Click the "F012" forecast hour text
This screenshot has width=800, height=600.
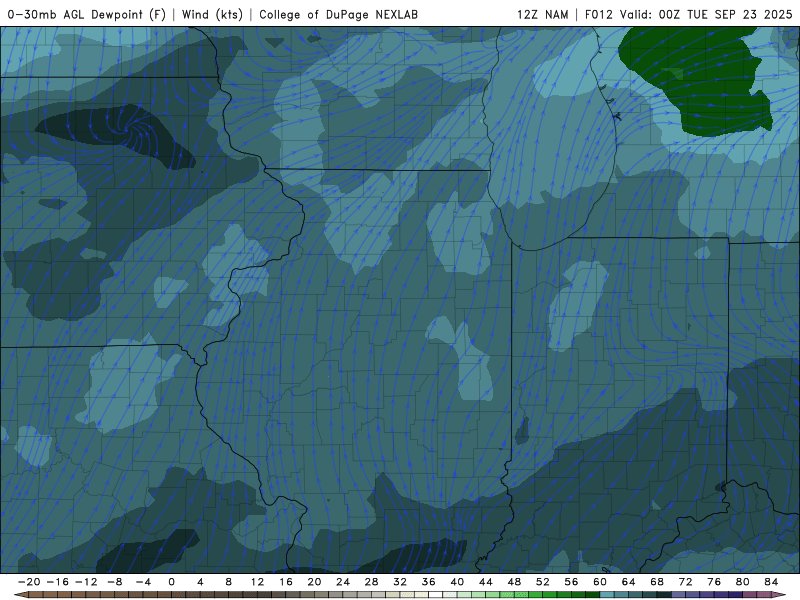pyautogui.click(x=598, y=14)
